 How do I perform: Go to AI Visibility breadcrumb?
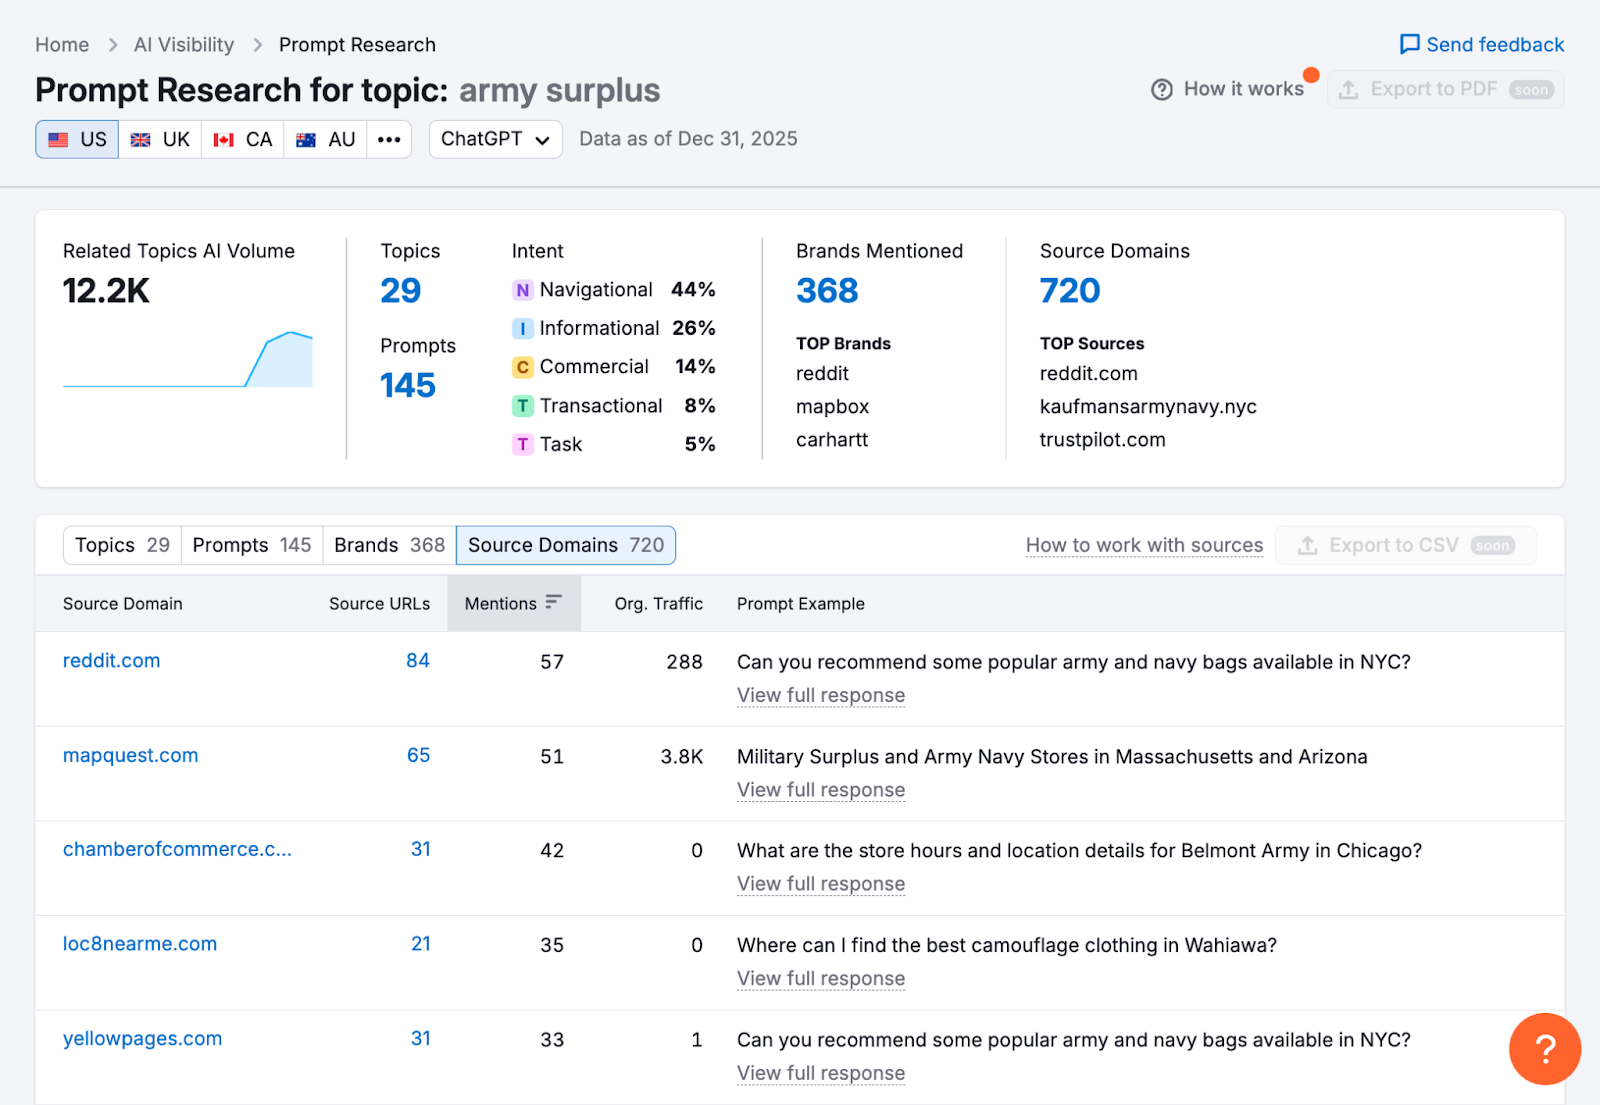[184, 45]
